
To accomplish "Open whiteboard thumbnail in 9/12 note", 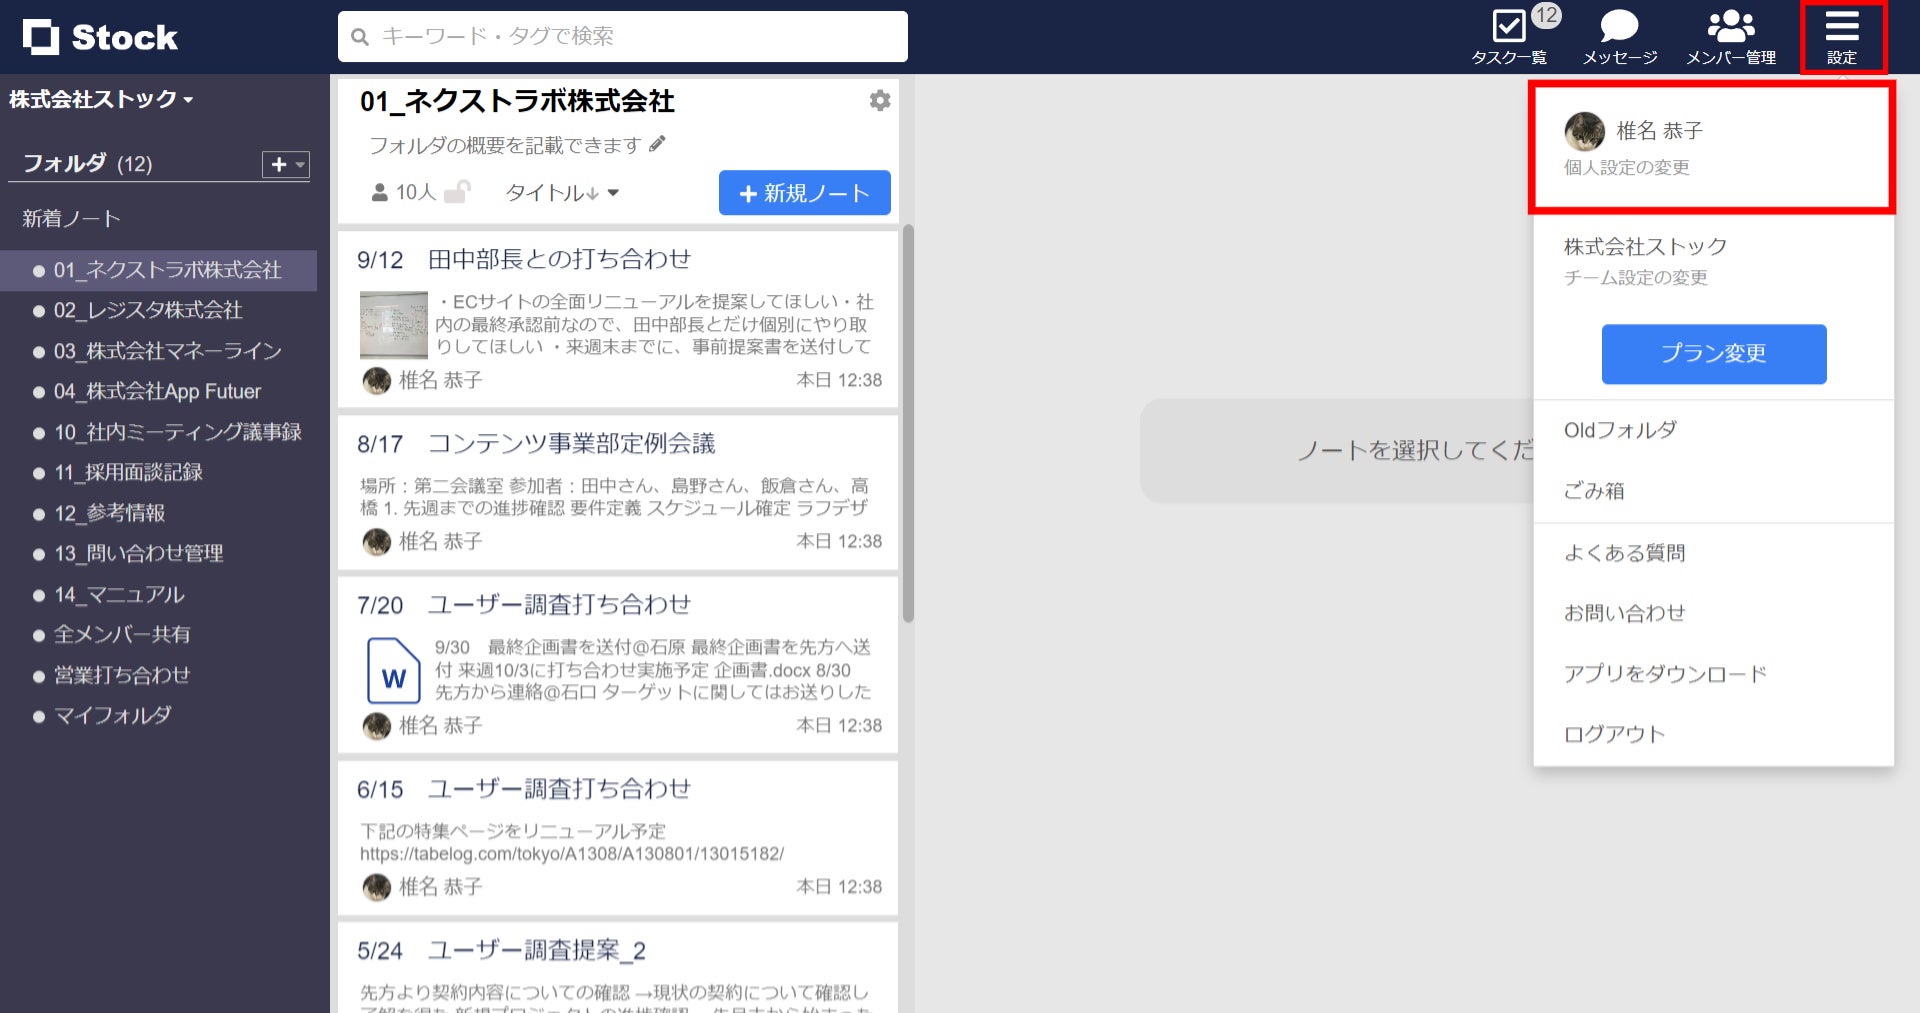I will pos(394,324).
